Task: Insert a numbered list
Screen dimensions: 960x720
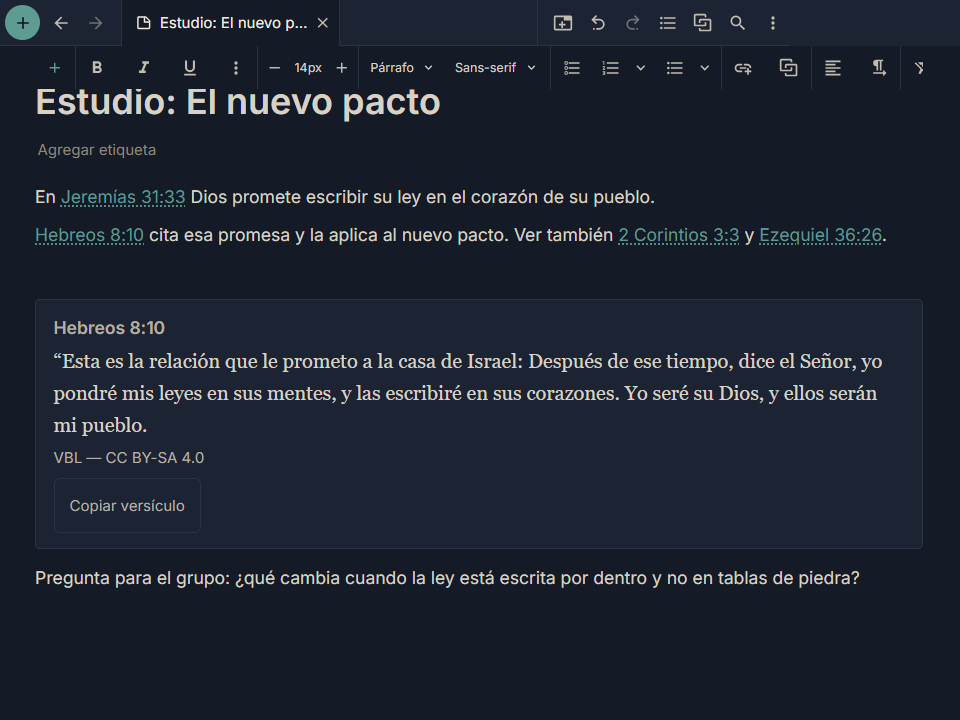Action: point(610,68)
